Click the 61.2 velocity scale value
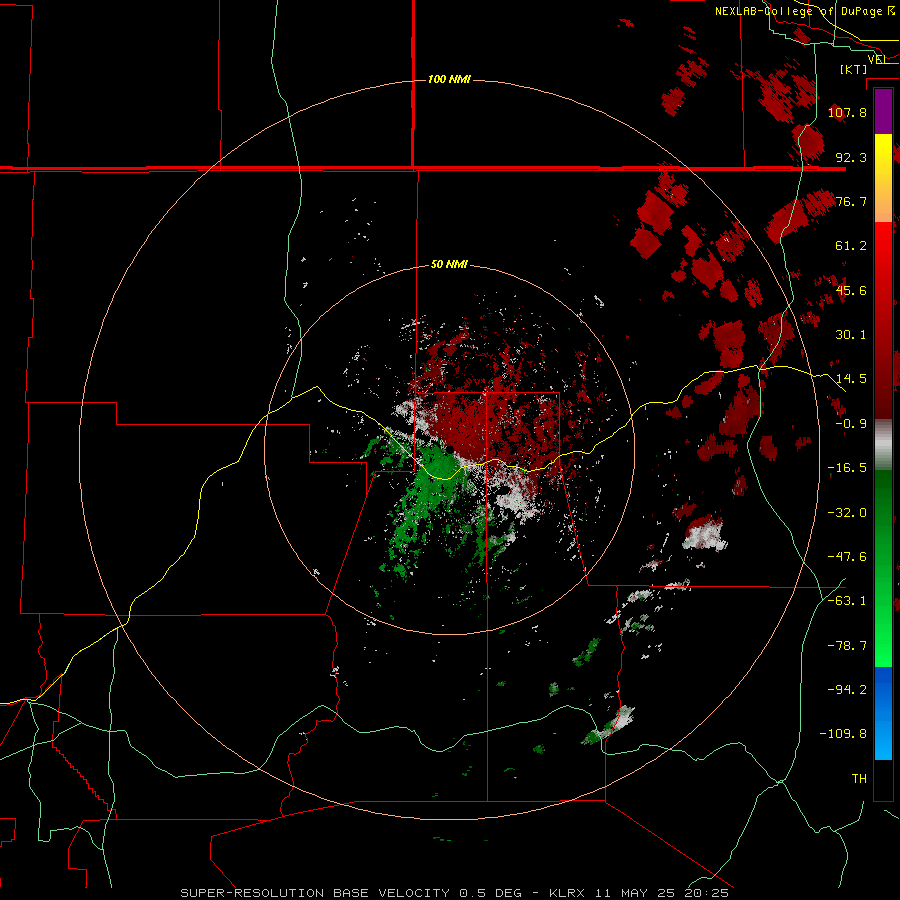The height and width of the screenshot is (900, 900). click(851, 246)
